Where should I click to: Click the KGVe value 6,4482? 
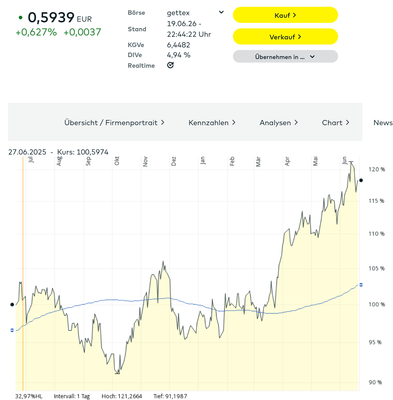[178, 45]
